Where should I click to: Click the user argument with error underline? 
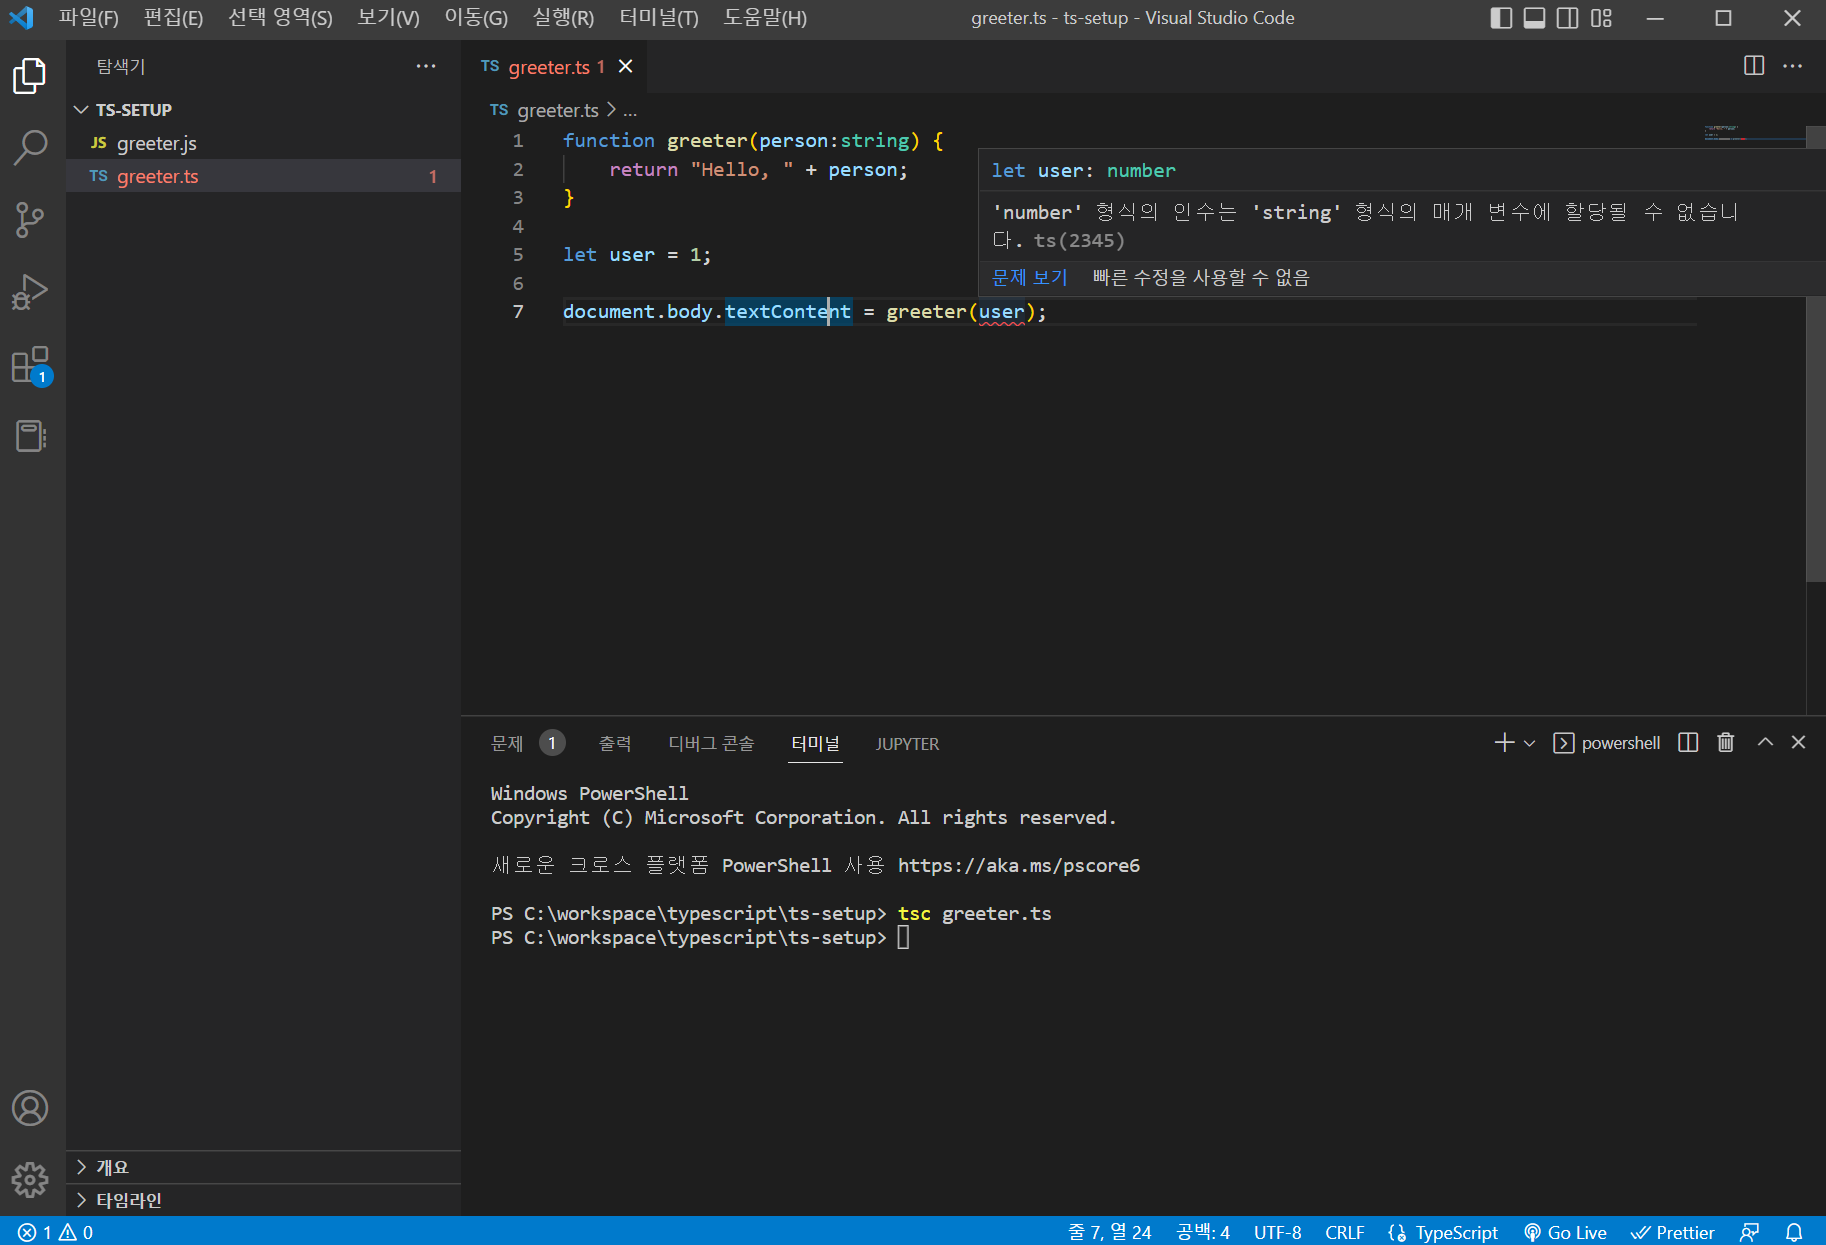click(x=1001, y=312)
